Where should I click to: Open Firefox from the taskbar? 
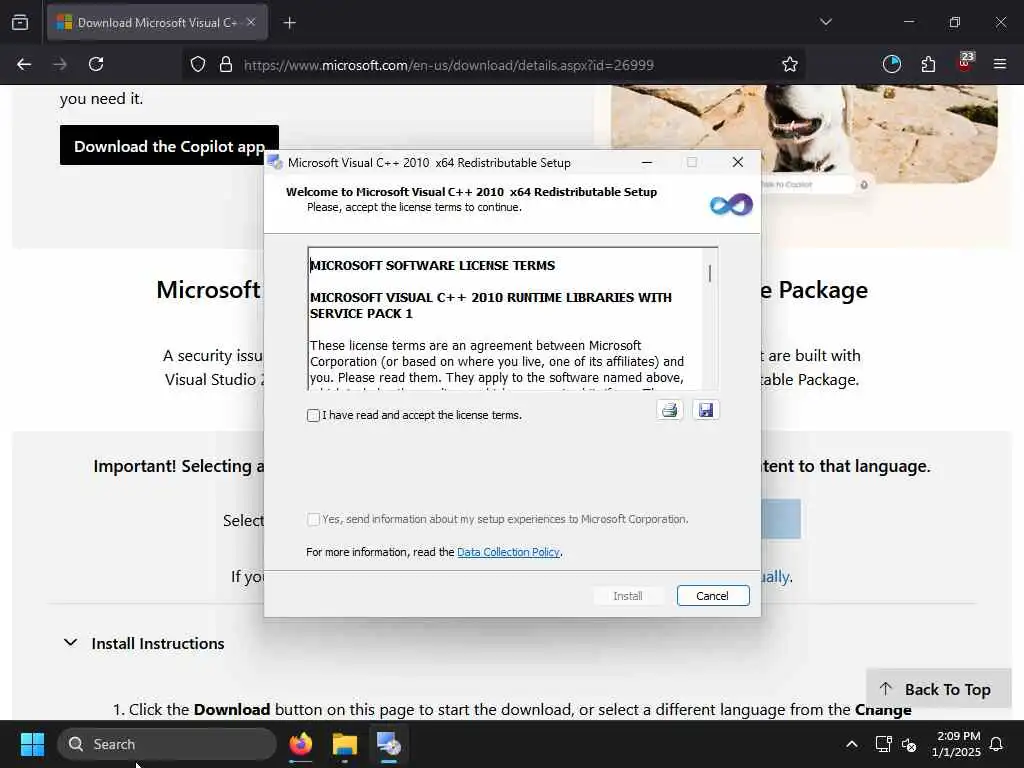click(300, 744)
